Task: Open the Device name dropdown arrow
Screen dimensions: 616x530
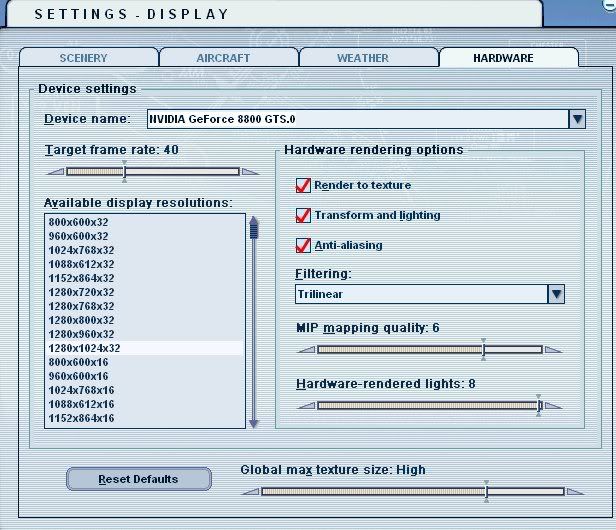Action: coord(577,119)
